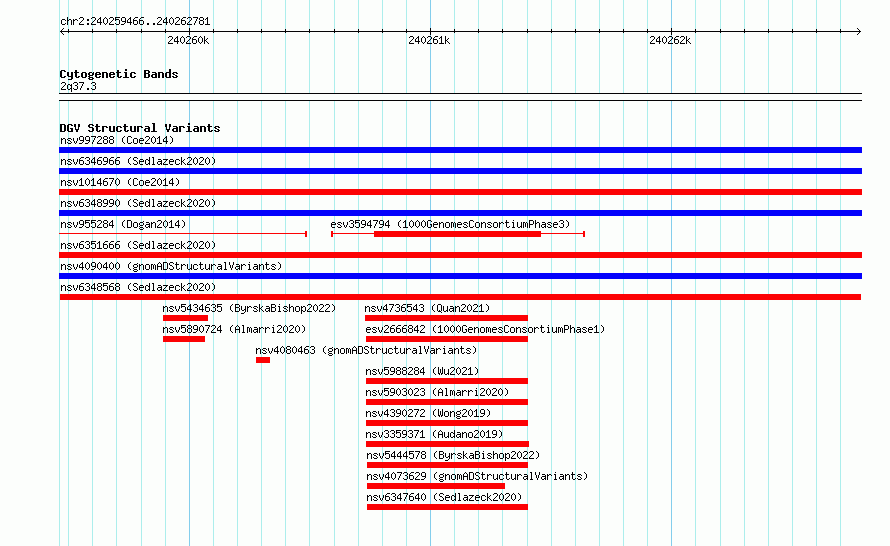This screenshot has width=890, height=546.
Task: Select the red bar under nsv4390272
Action: click(x=447, y=423)
